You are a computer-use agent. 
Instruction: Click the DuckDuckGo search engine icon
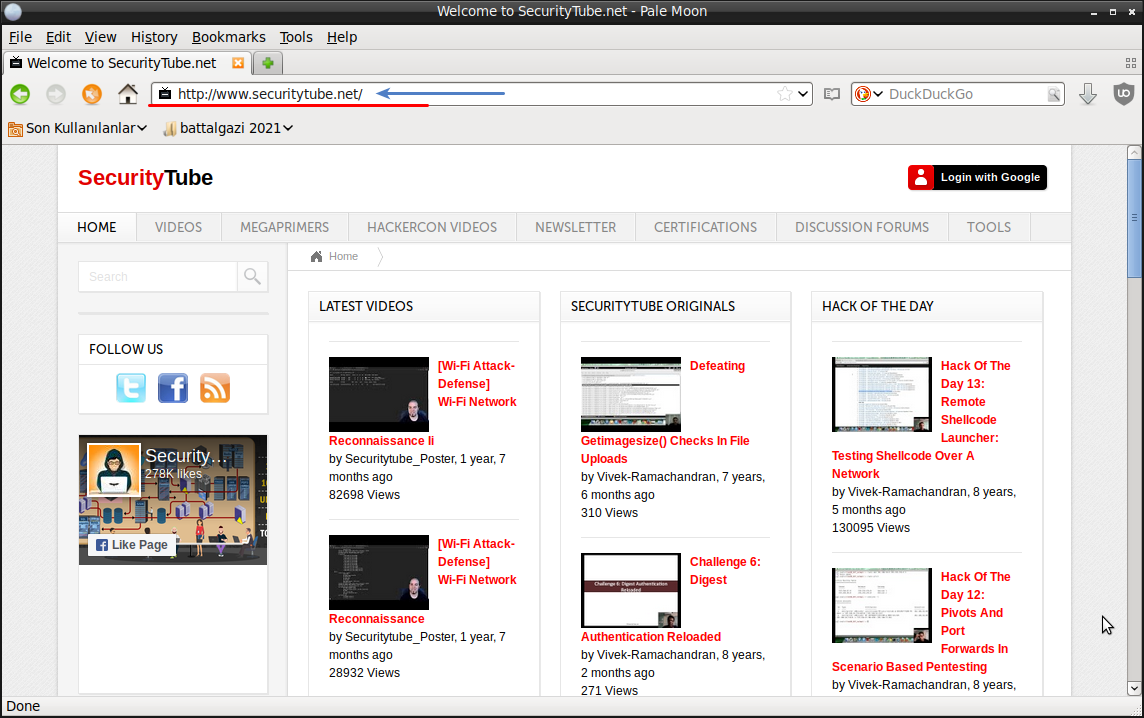(x=862, y=94)
